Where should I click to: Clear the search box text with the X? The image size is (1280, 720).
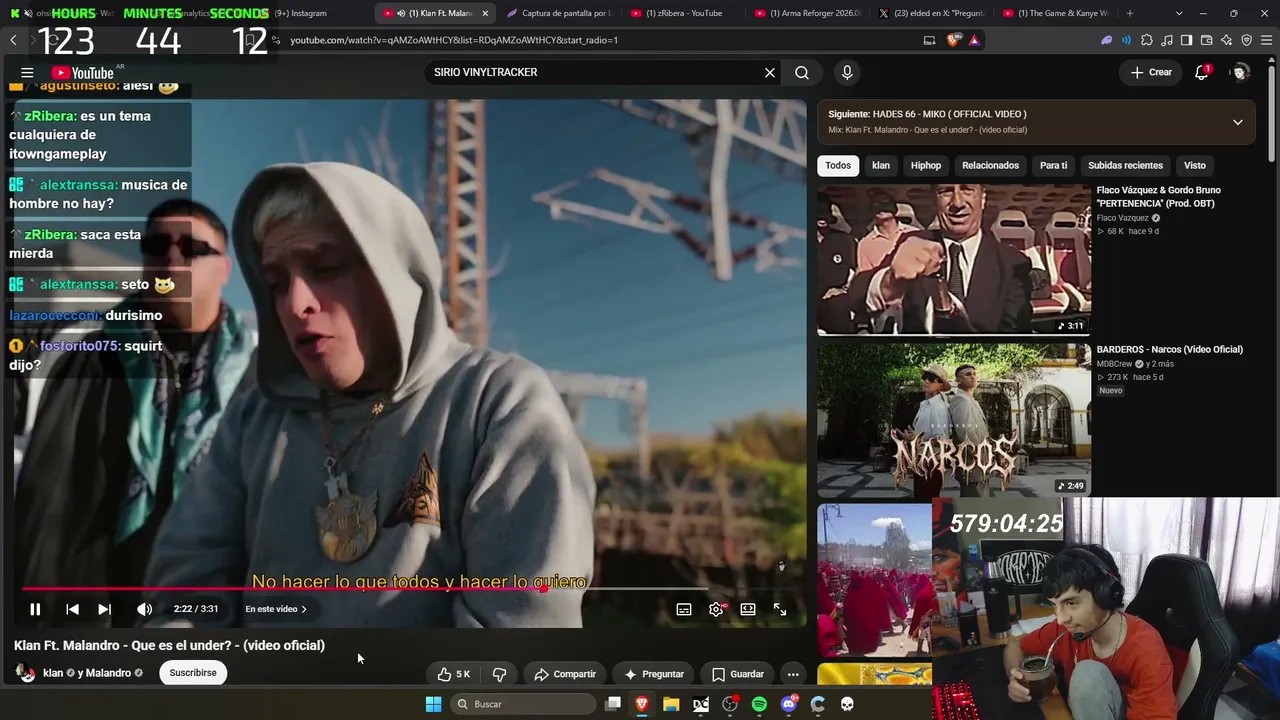[770, 73]
